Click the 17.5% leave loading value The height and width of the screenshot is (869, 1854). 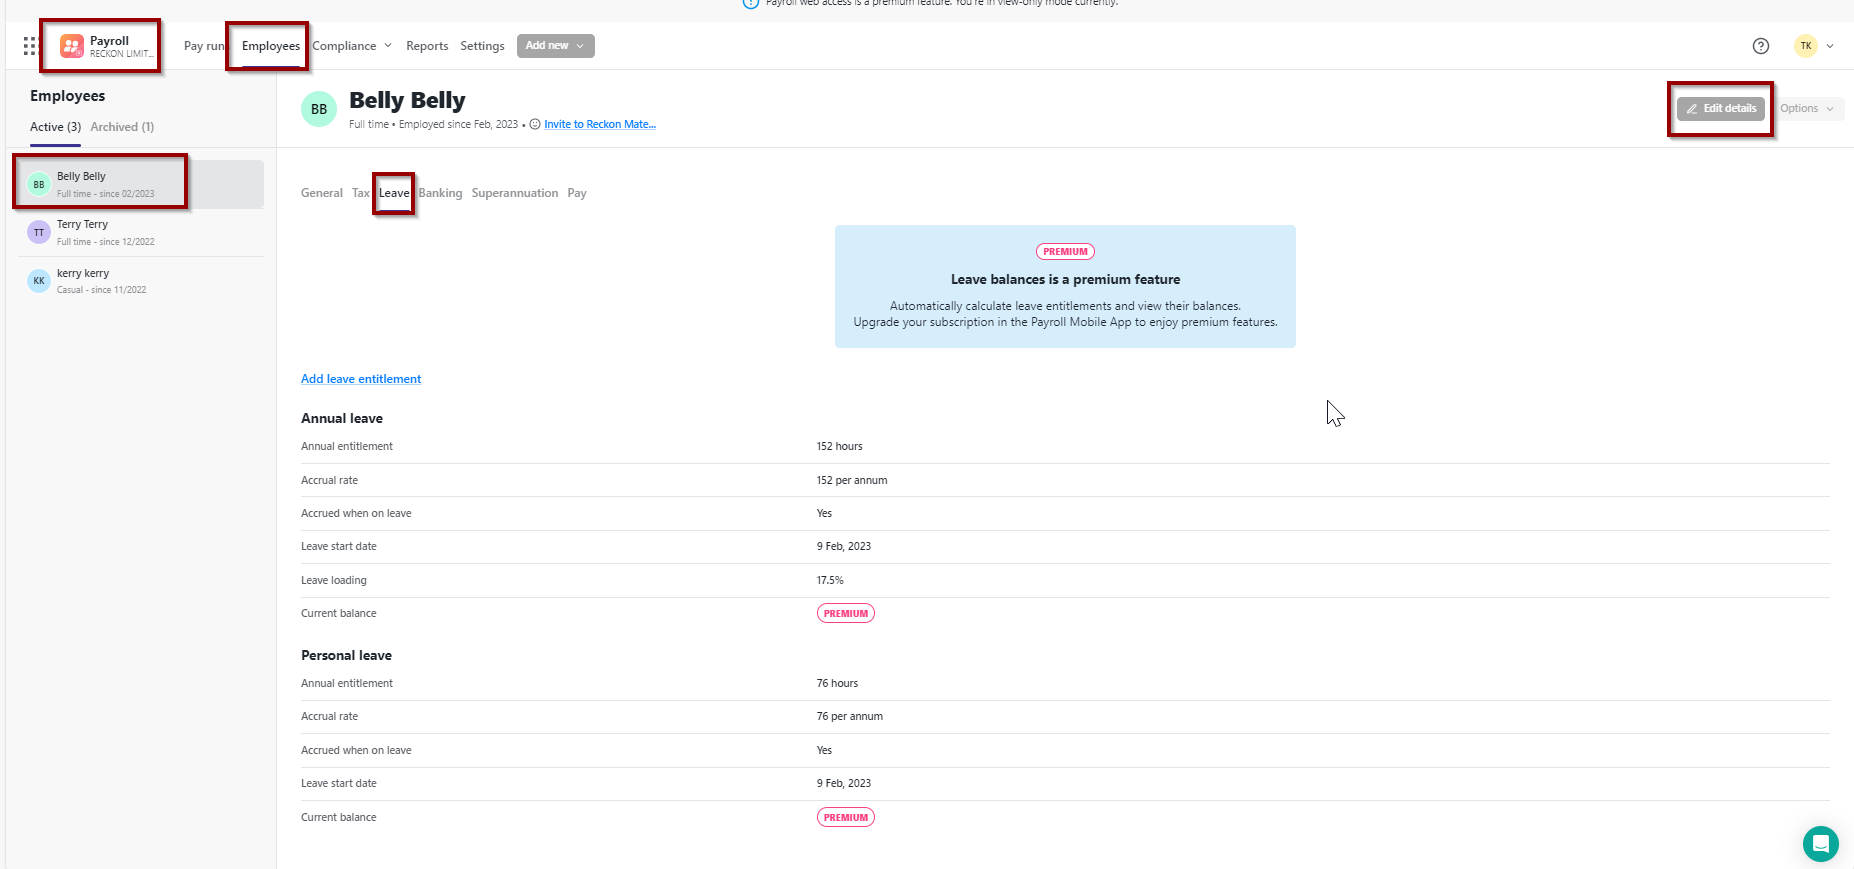pyautogui.click(x=830, y=580)
